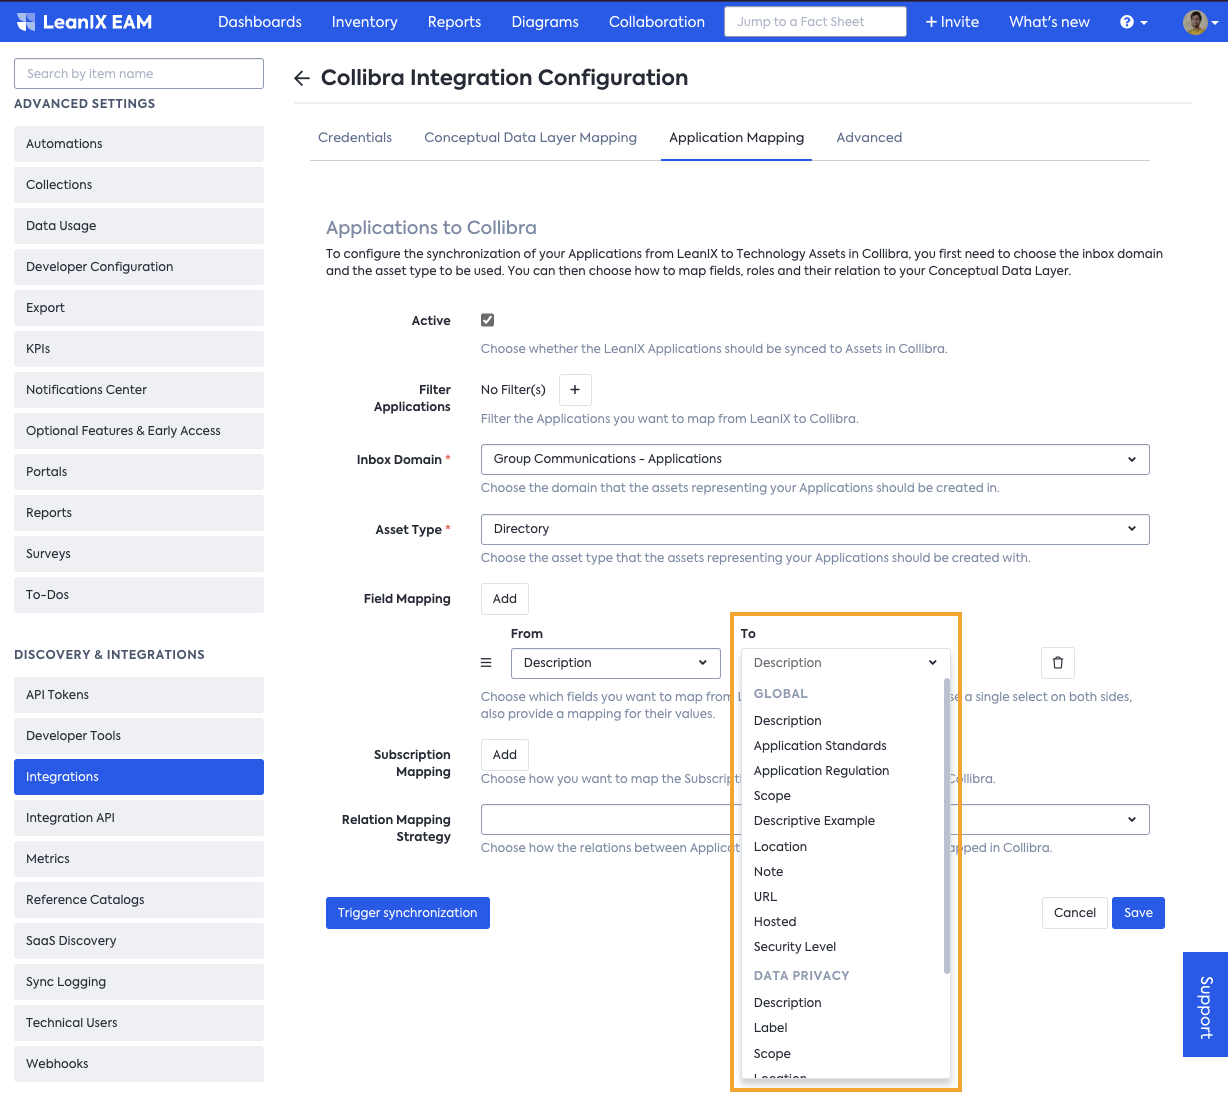This screenshot has width=1228, height=1096.
Task: Open Collections settings
Action: [x=139, y=185]
